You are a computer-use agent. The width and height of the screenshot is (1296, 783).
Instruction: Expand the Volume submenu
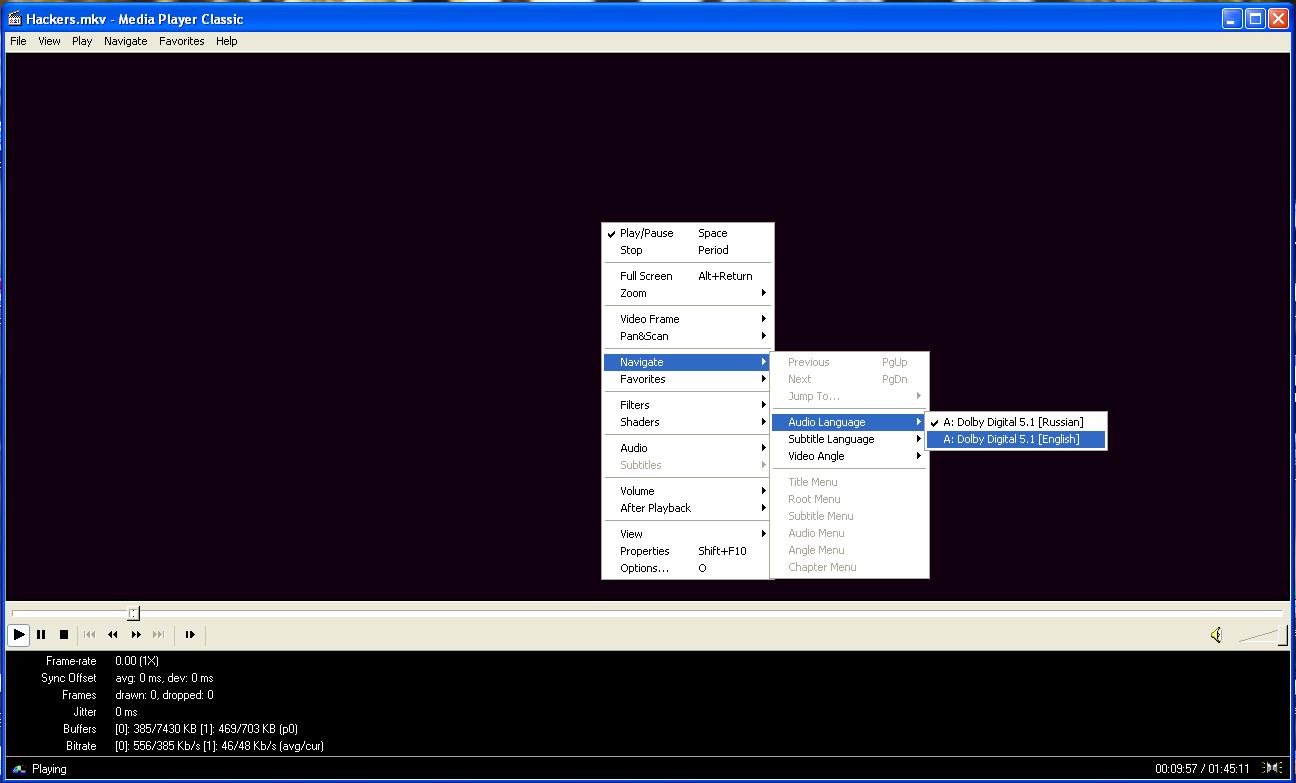(x=688, y=491)
